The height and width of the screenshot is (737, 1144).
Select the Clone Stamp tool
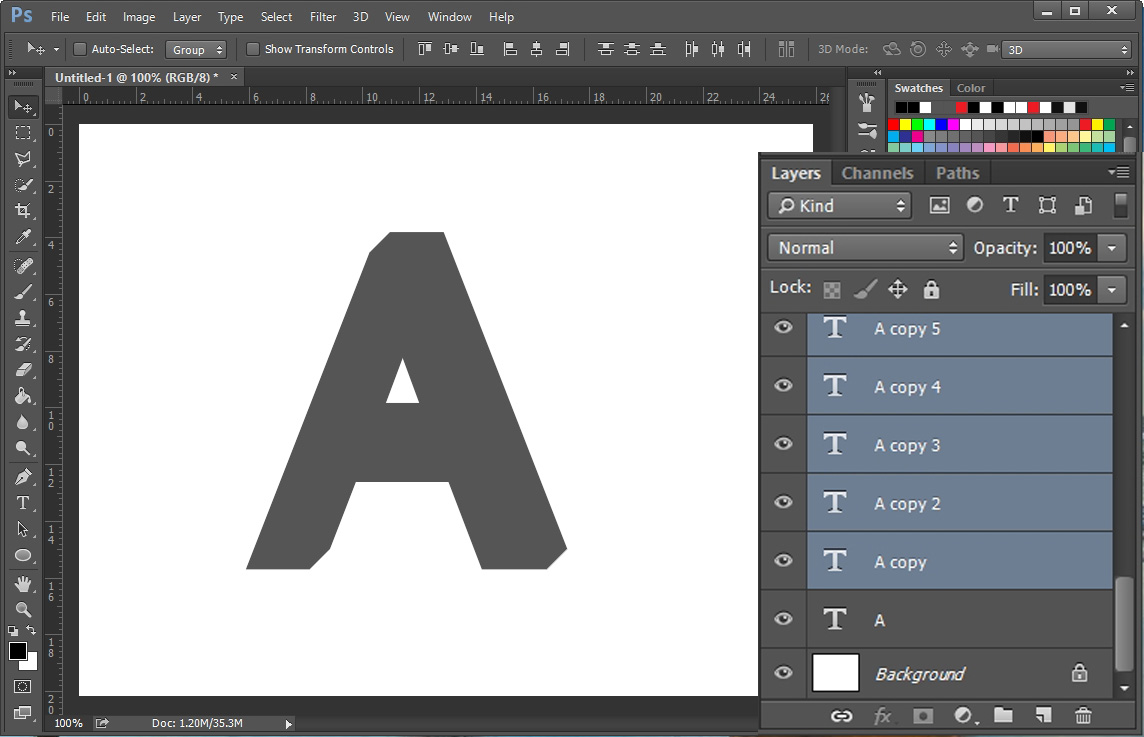[23, 318]
